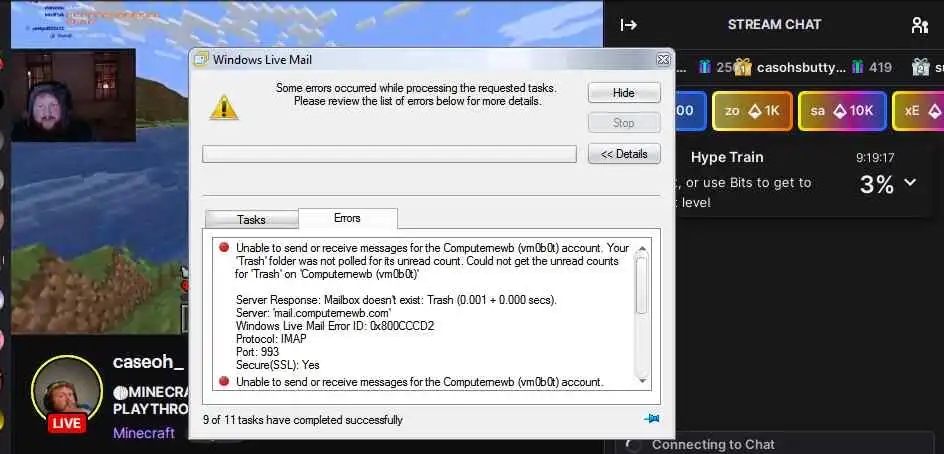Click the error list scroll down arrow
Viewport: 944px width, 454px height.
click(x=642, y=381)
